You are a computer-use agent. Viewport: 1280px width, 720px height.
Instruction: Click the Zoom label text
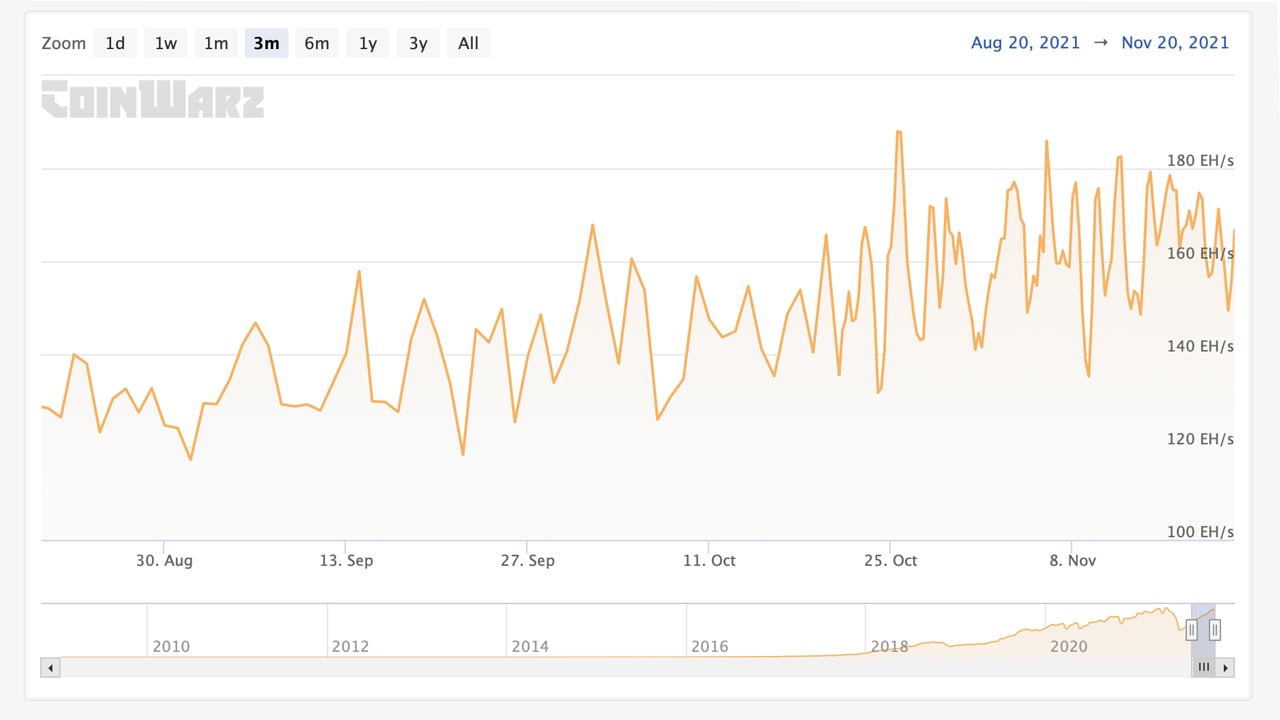[63, 43]
